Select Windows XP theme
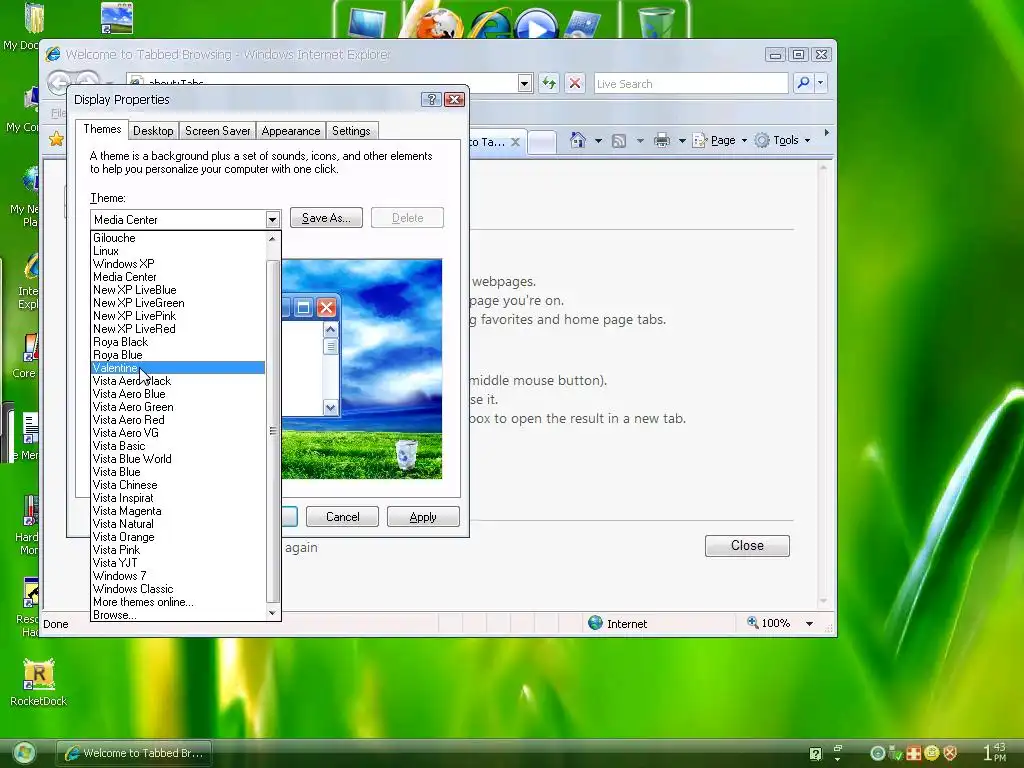The width and height of the screenshot is (1024, 768). point(178,264)
